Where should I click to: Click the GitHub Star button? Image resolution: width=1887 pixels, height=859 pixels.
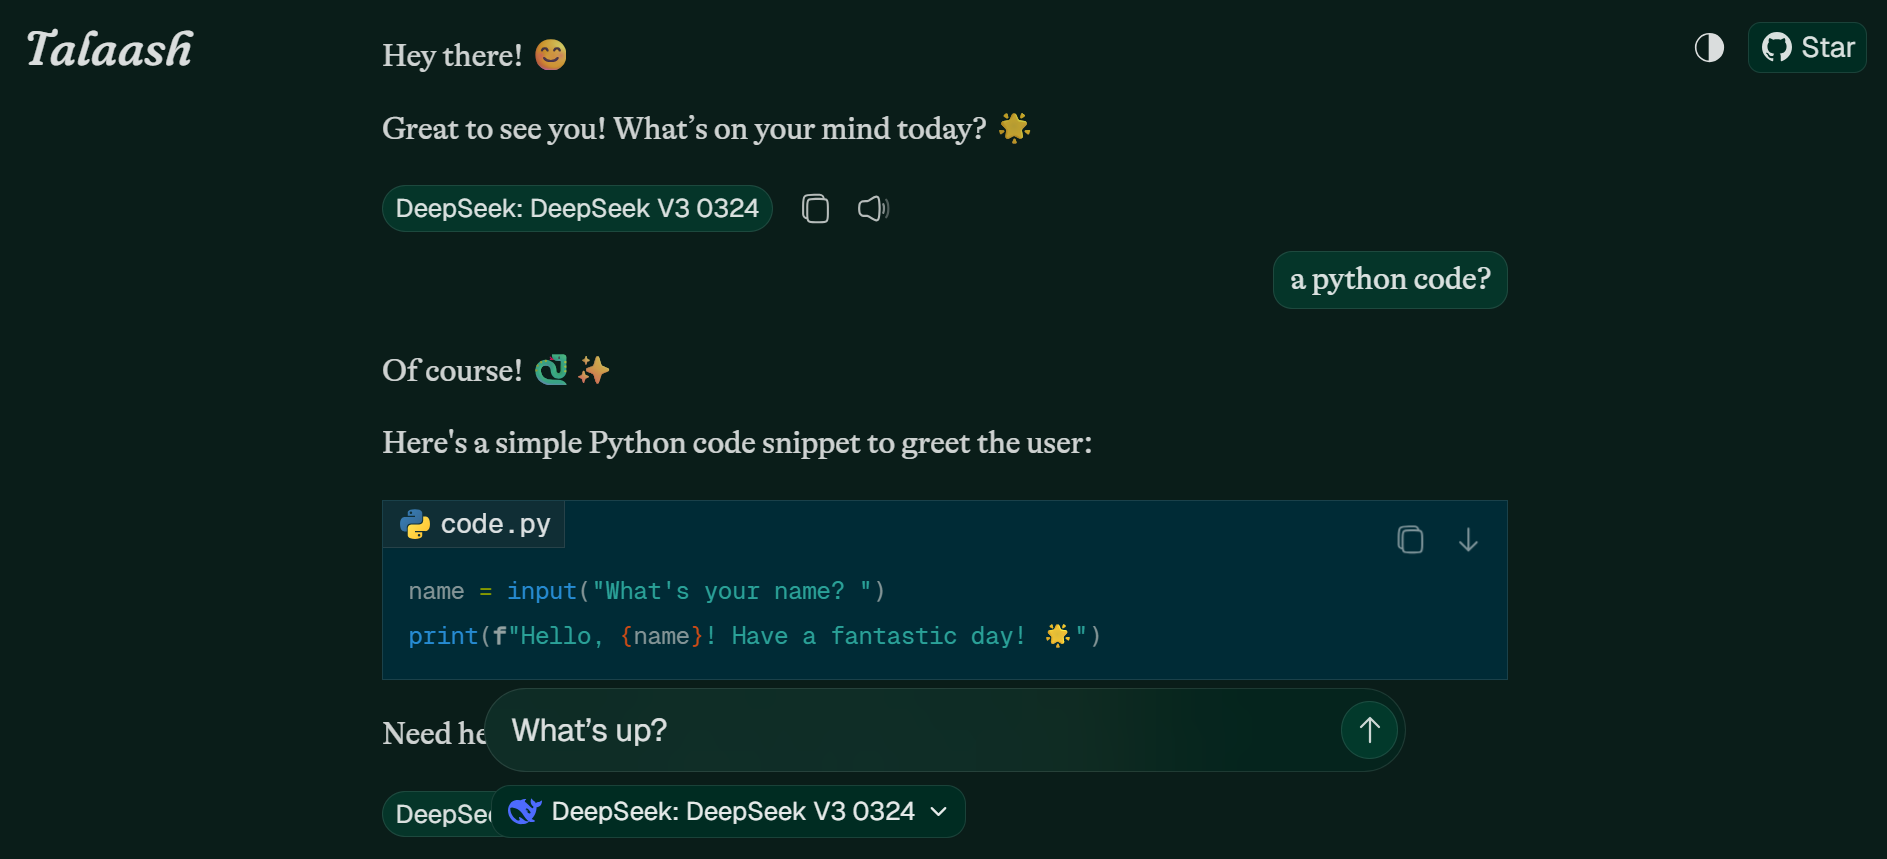pyautogui.click(x=1807, y=47)
